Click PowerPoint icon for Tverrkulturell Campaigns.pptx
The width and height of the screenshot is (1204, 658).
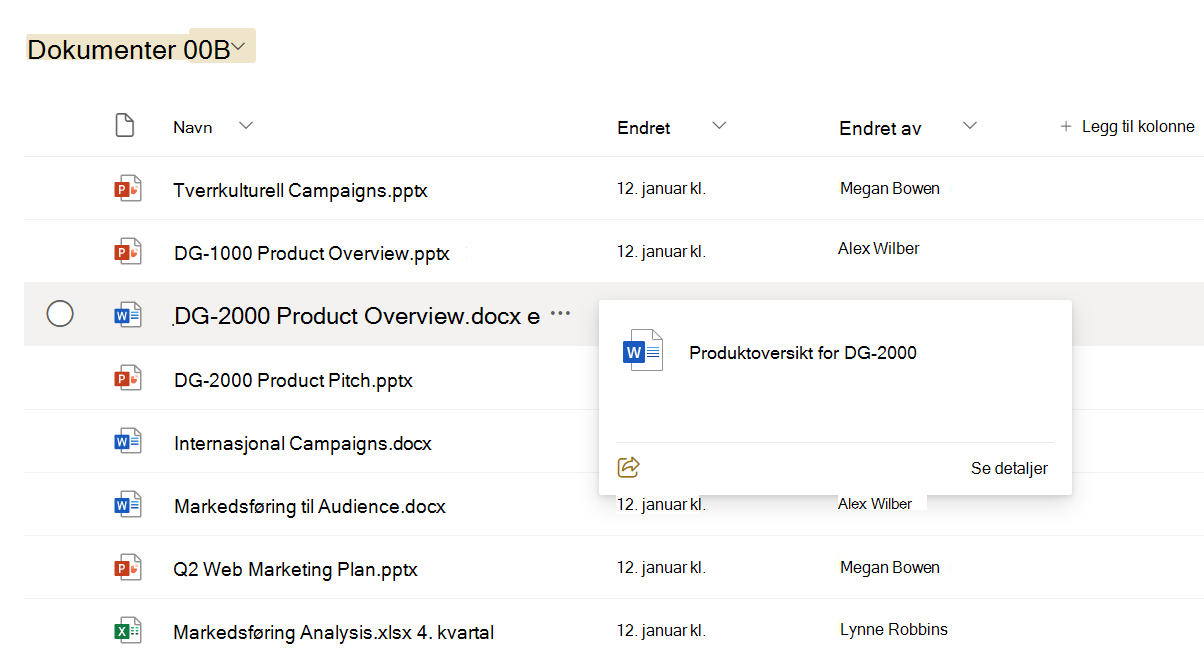(128, 189)
